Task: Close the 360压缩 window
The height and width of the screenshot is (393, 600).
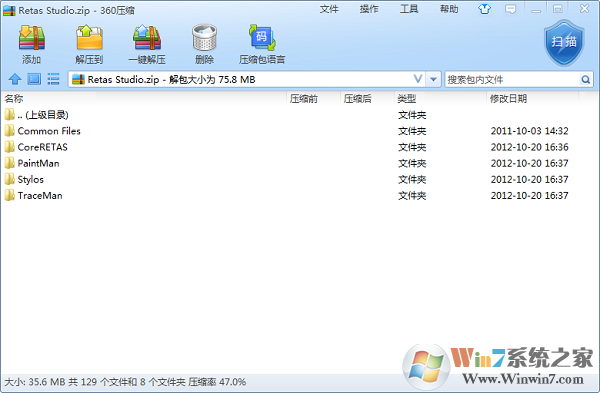Action: [584, 9]
